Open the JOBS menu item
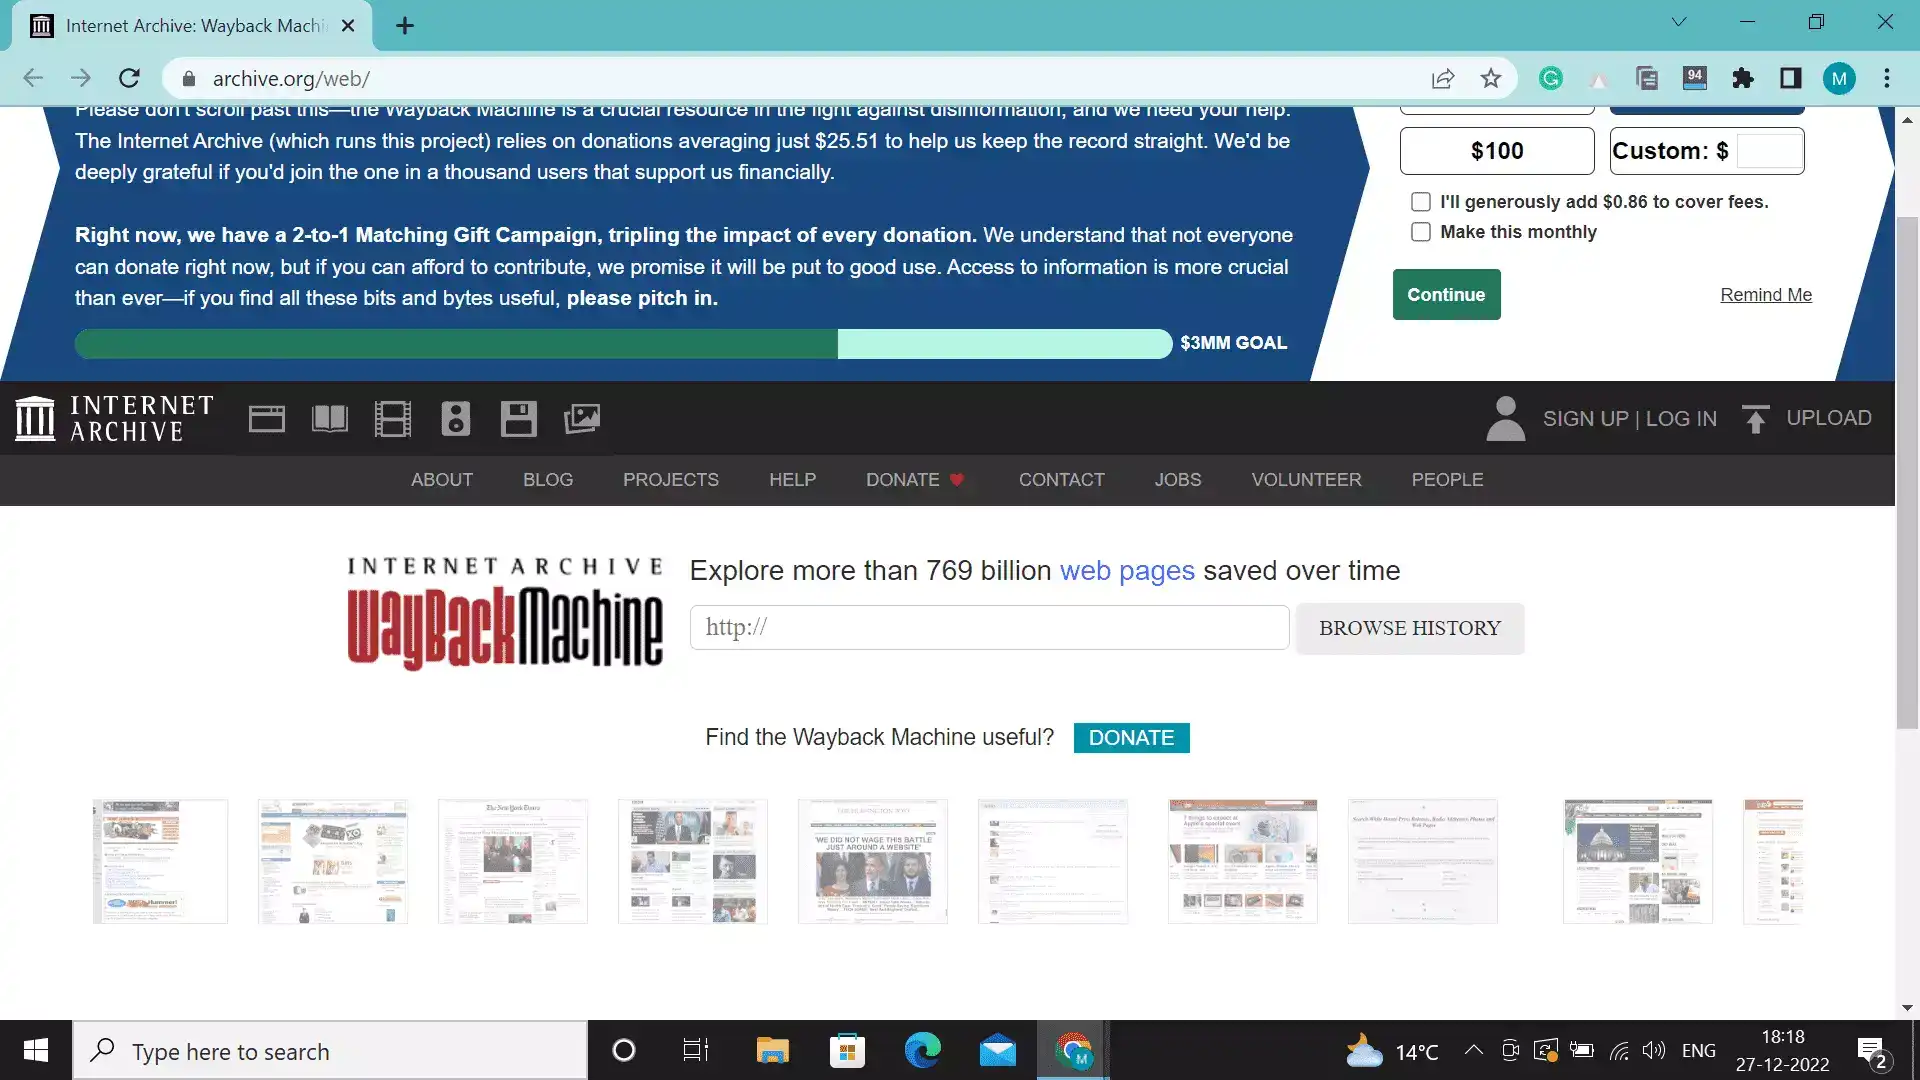This screenshot has width=1920, height=1080. point(1178,480)
